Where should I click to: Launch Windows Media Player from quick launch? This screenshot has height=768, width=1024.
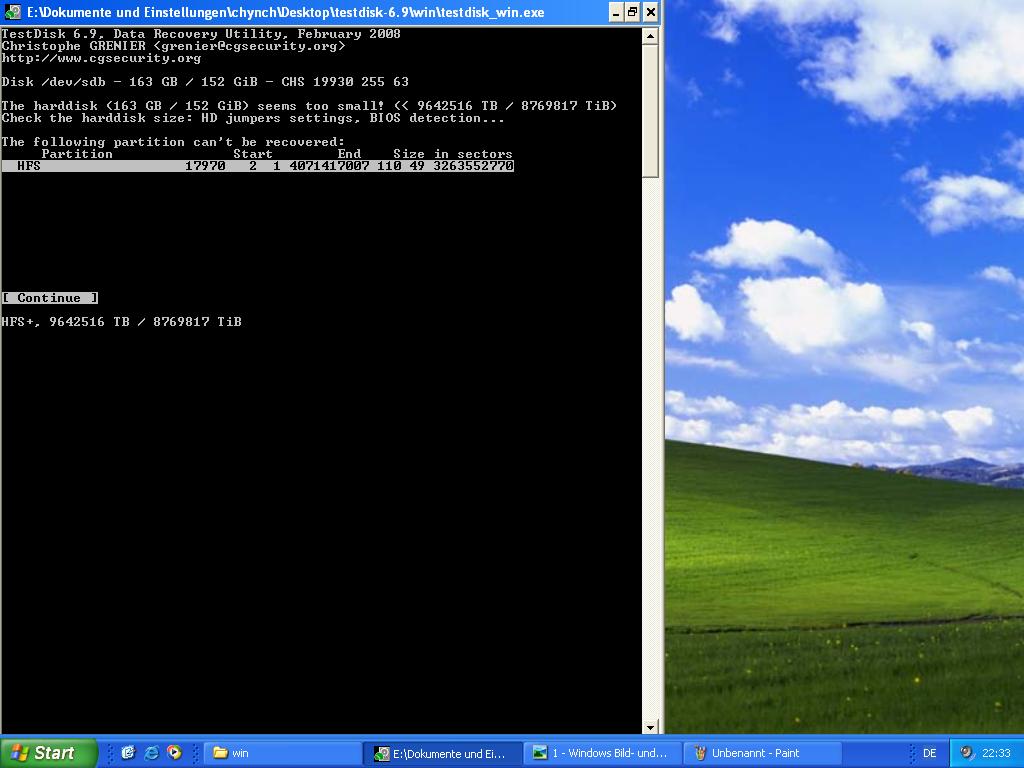174,753
